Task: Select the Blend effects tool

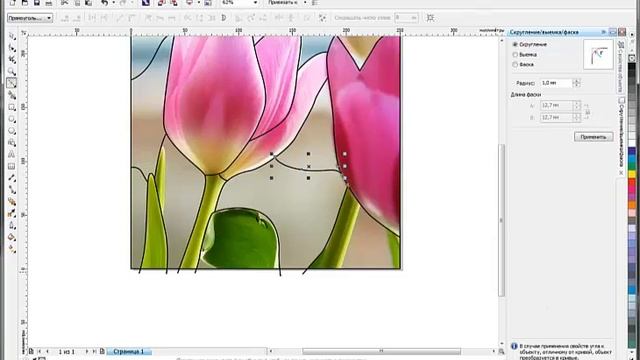Action: pos(12,202)
